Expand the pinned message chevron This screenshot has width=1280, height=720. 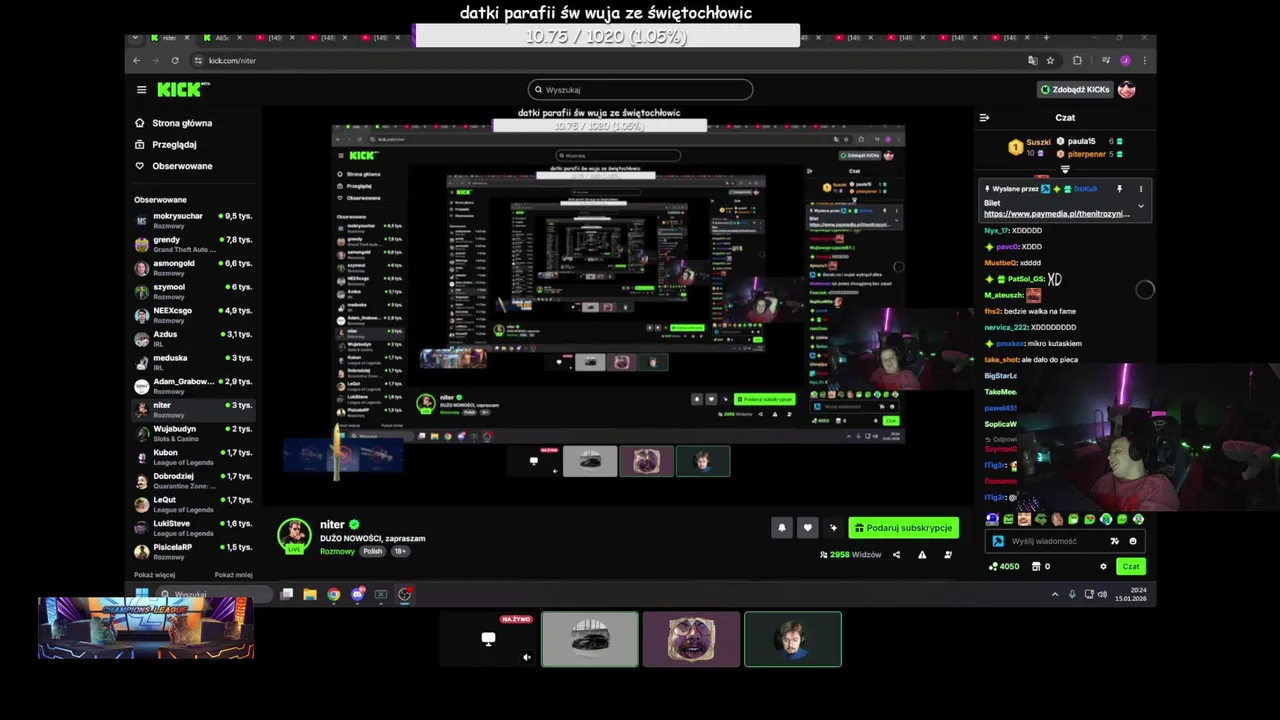pyautogui.click(x=1141, y=206)
